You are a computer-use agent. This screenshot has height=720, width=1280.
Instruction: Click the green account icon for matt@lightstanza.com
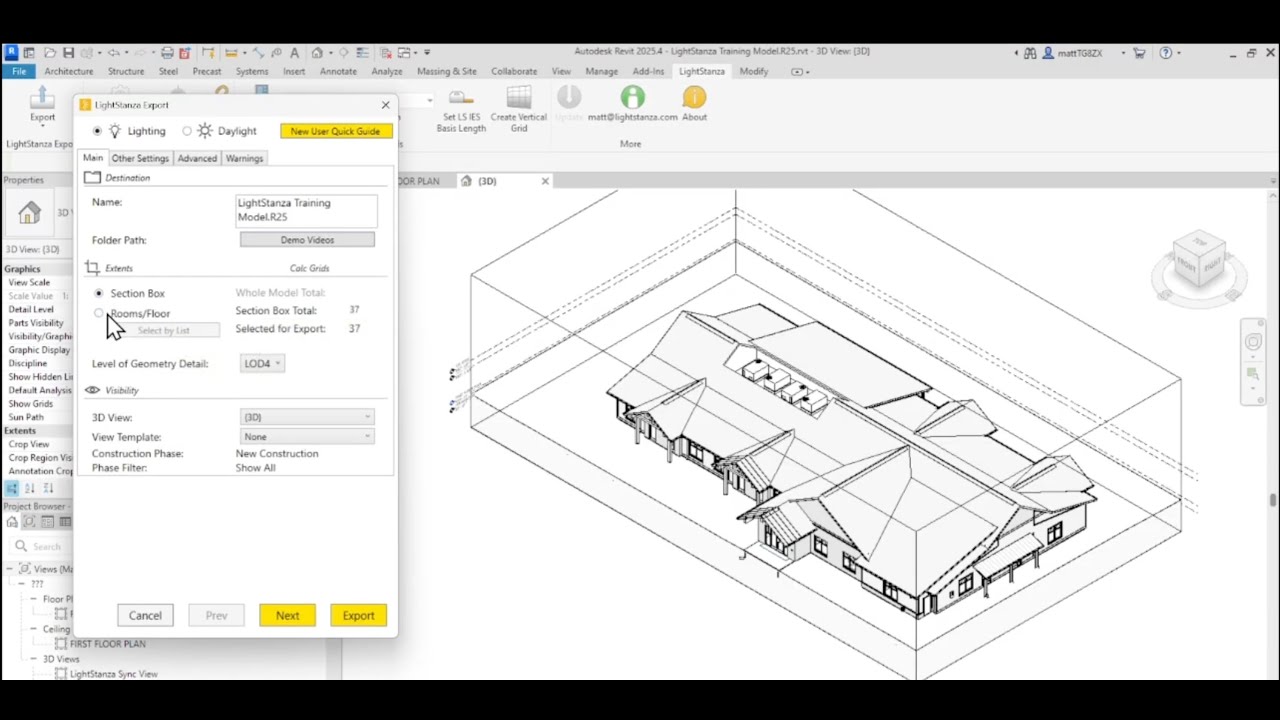click(632, 98)
